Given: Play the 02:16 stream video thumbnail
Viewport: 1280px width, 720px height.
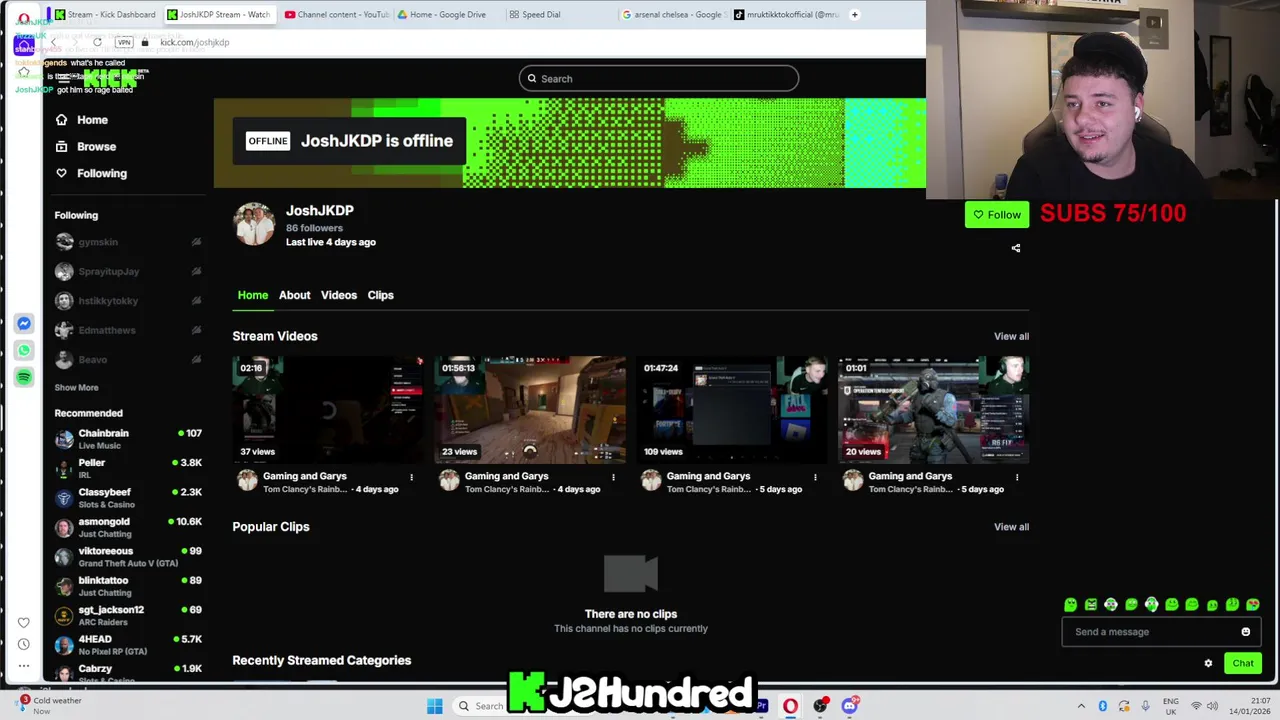Looking at the screenshot, I should click(328, 410).
